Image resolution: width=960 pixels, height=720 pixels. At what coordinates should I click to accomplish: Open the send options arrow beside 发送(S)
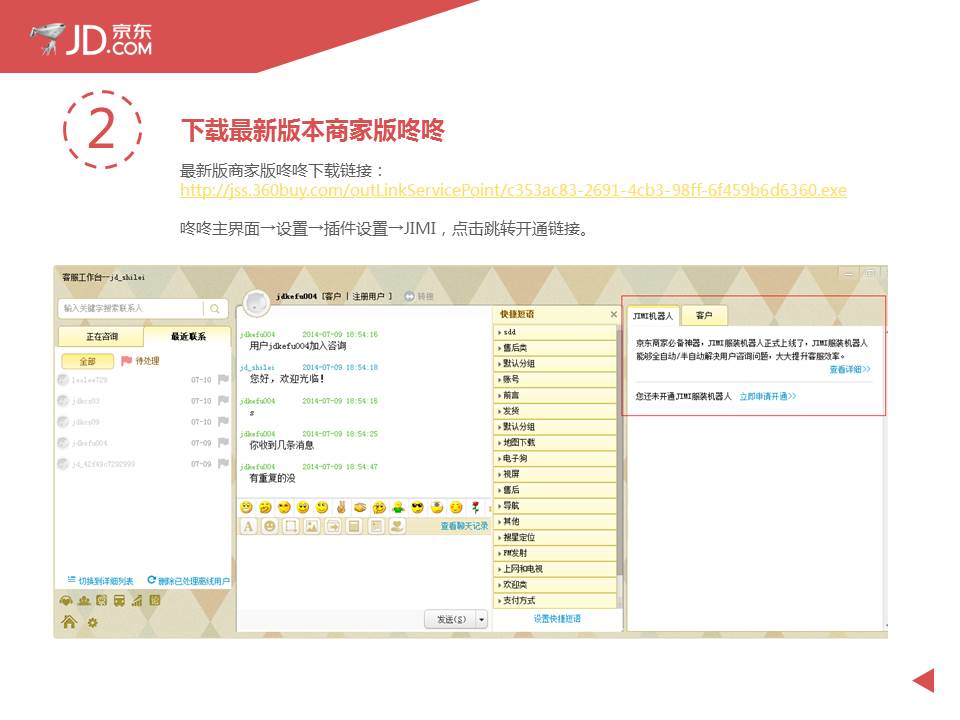click(x=482, y=620)
